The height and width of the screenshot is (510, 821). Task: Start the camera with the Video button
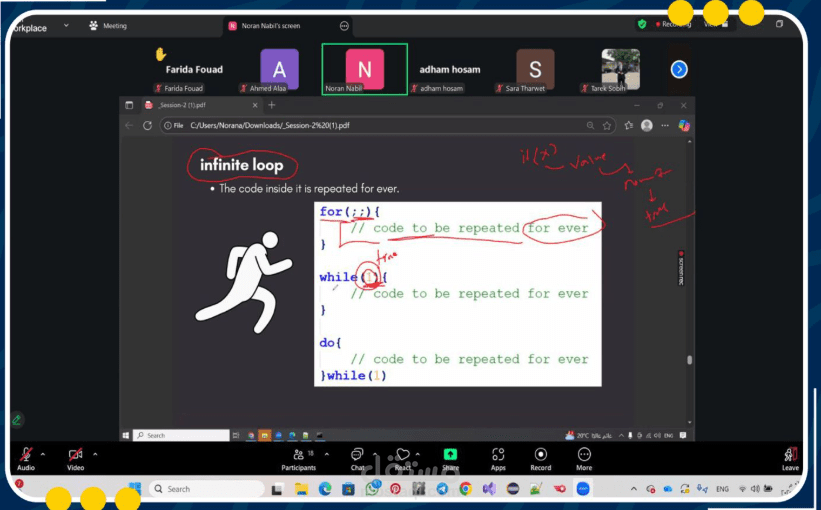(75, 459)
